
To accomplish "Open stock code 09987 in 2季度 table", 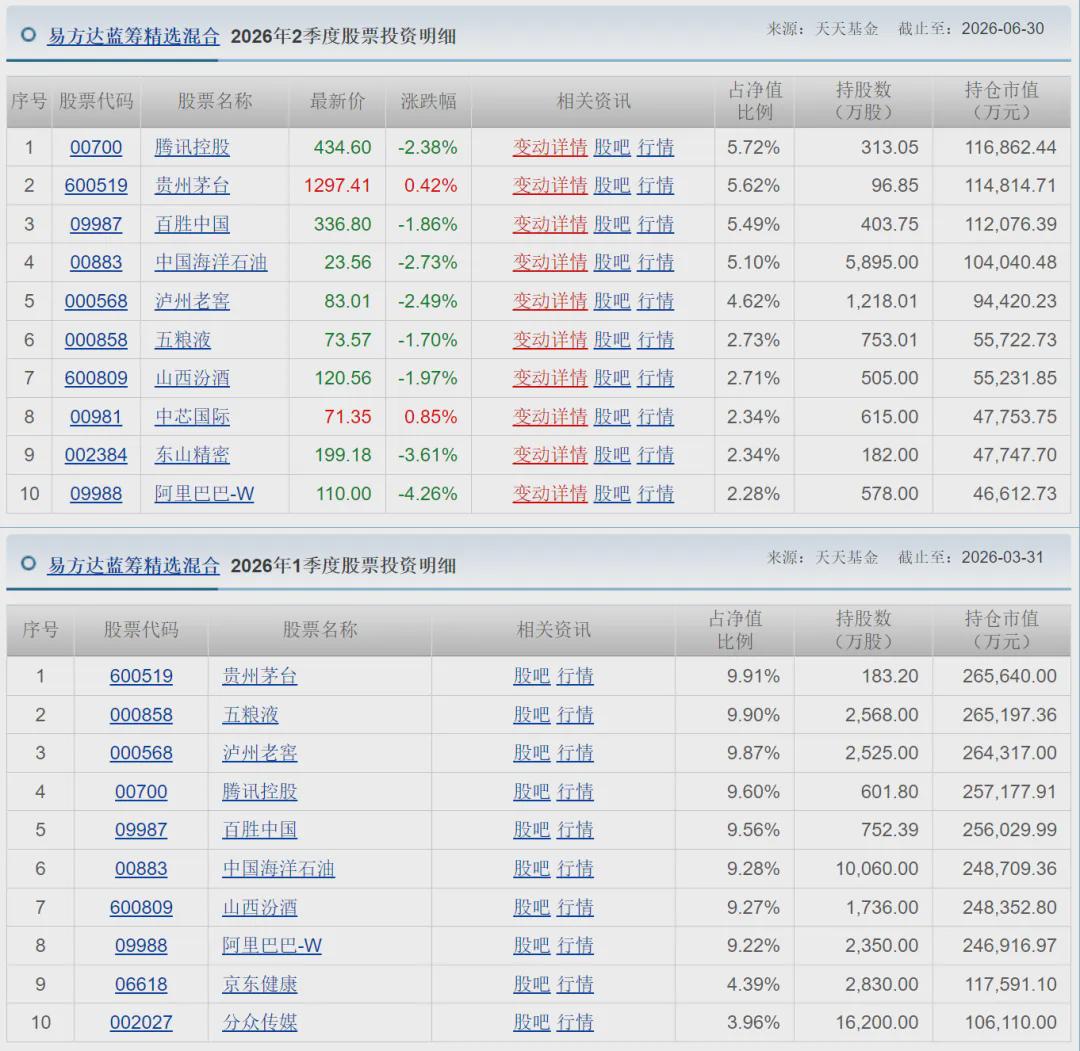I will 96,225.
